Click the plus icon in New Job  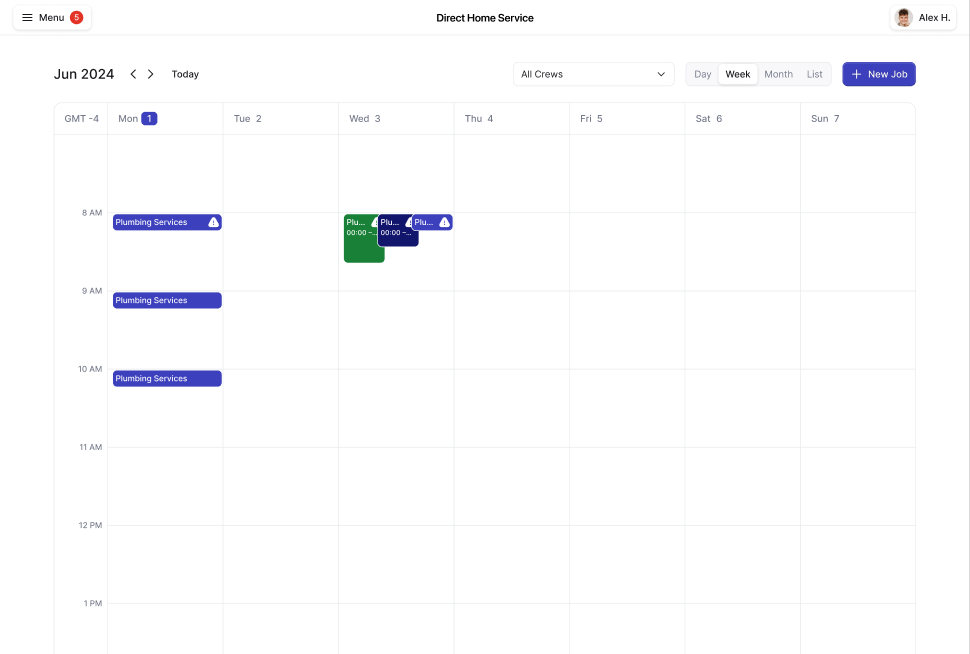856,74
